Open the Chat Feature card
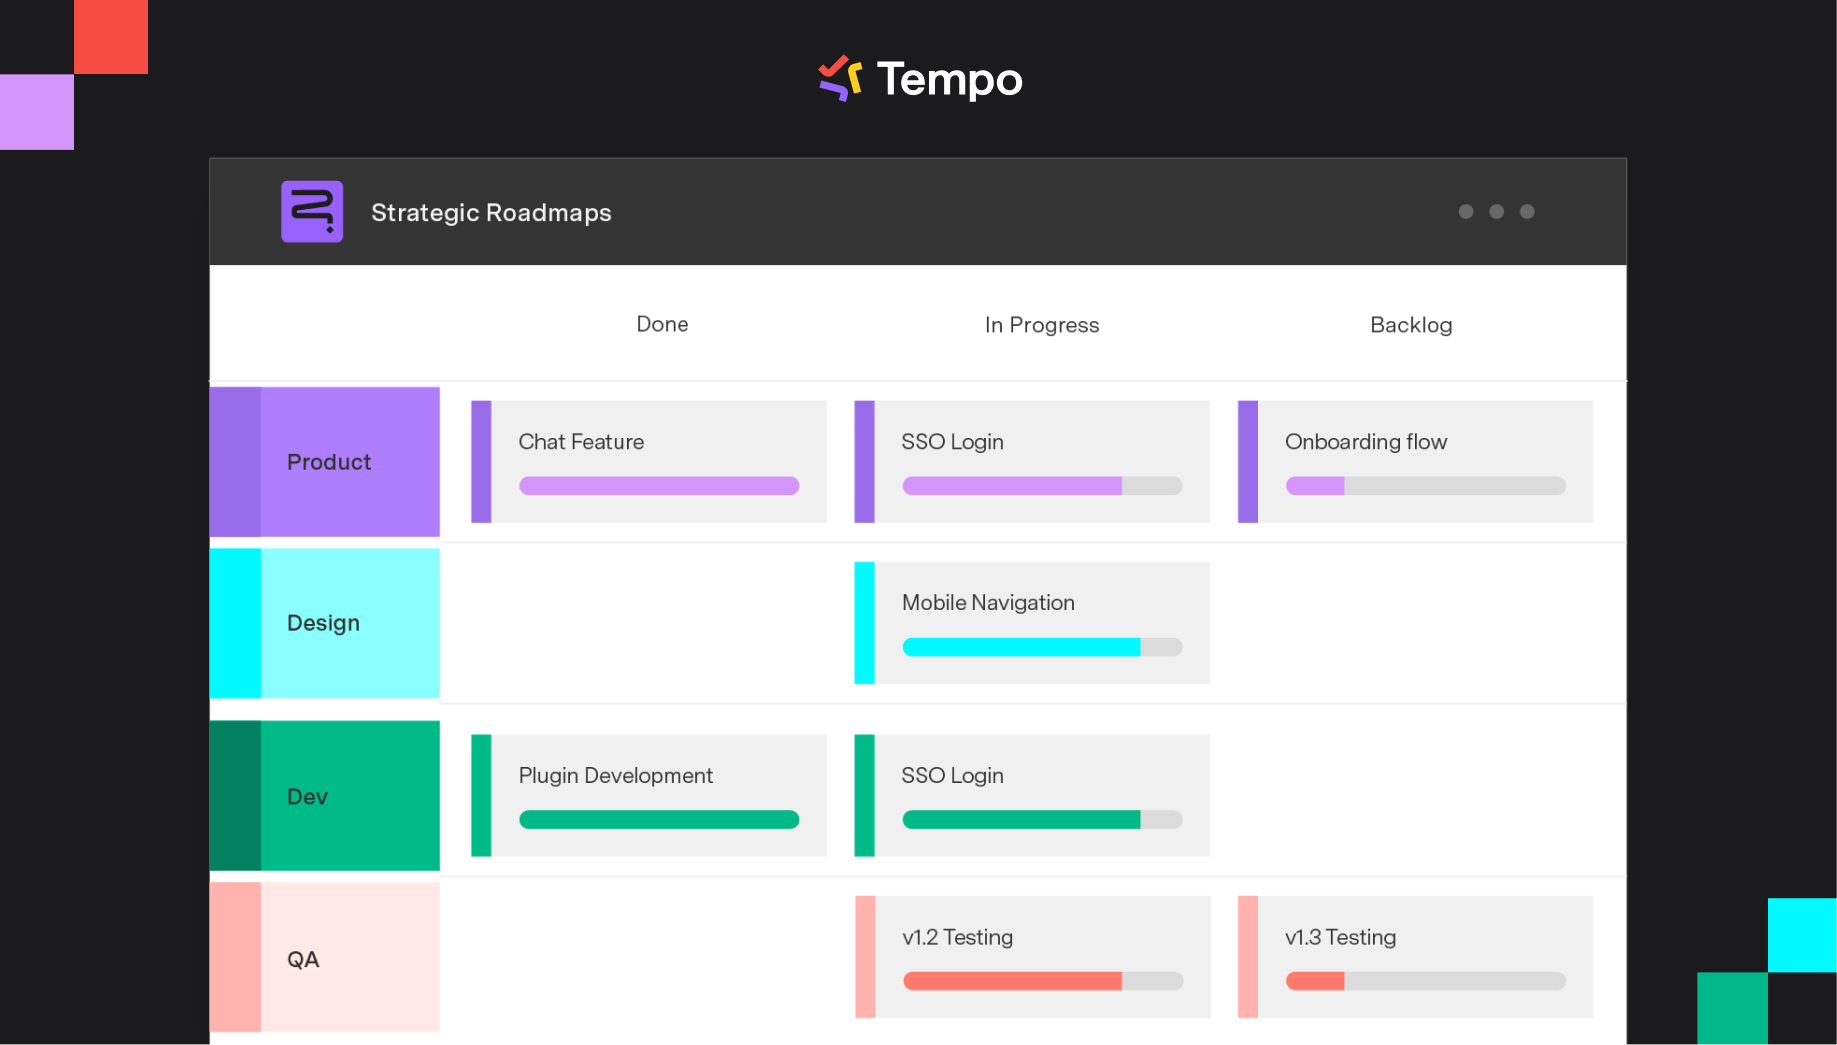1837x1045 pixels. point(648,461)
